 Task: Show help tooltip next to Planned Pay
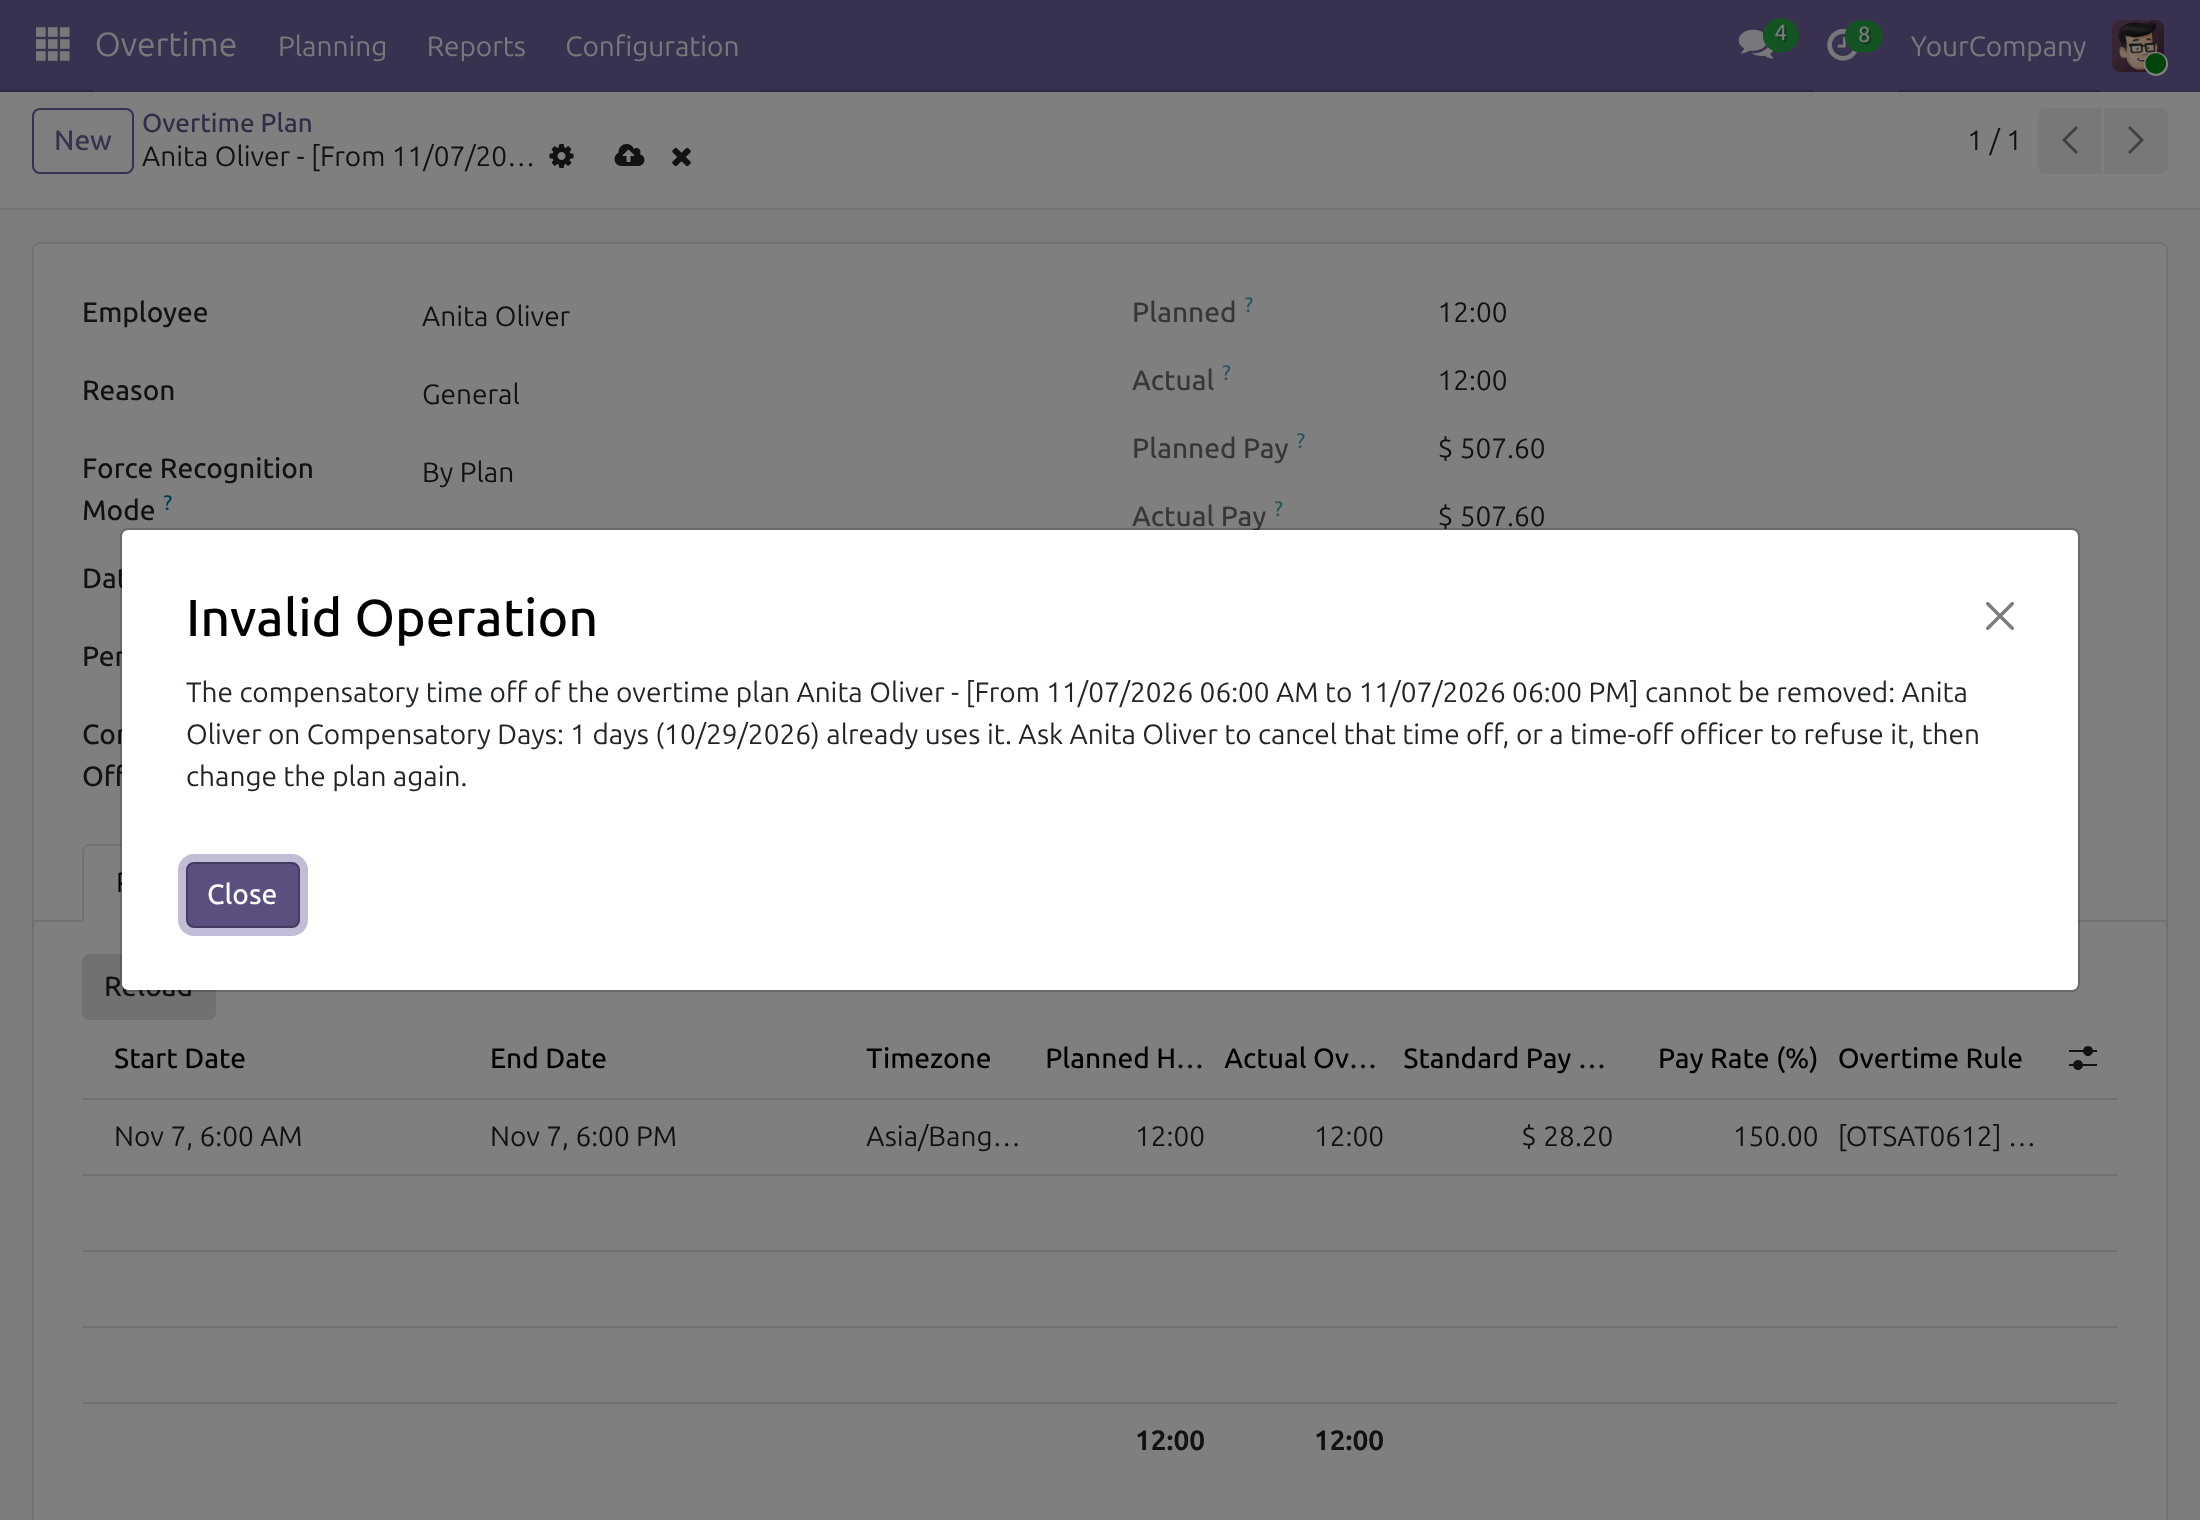1300,440
